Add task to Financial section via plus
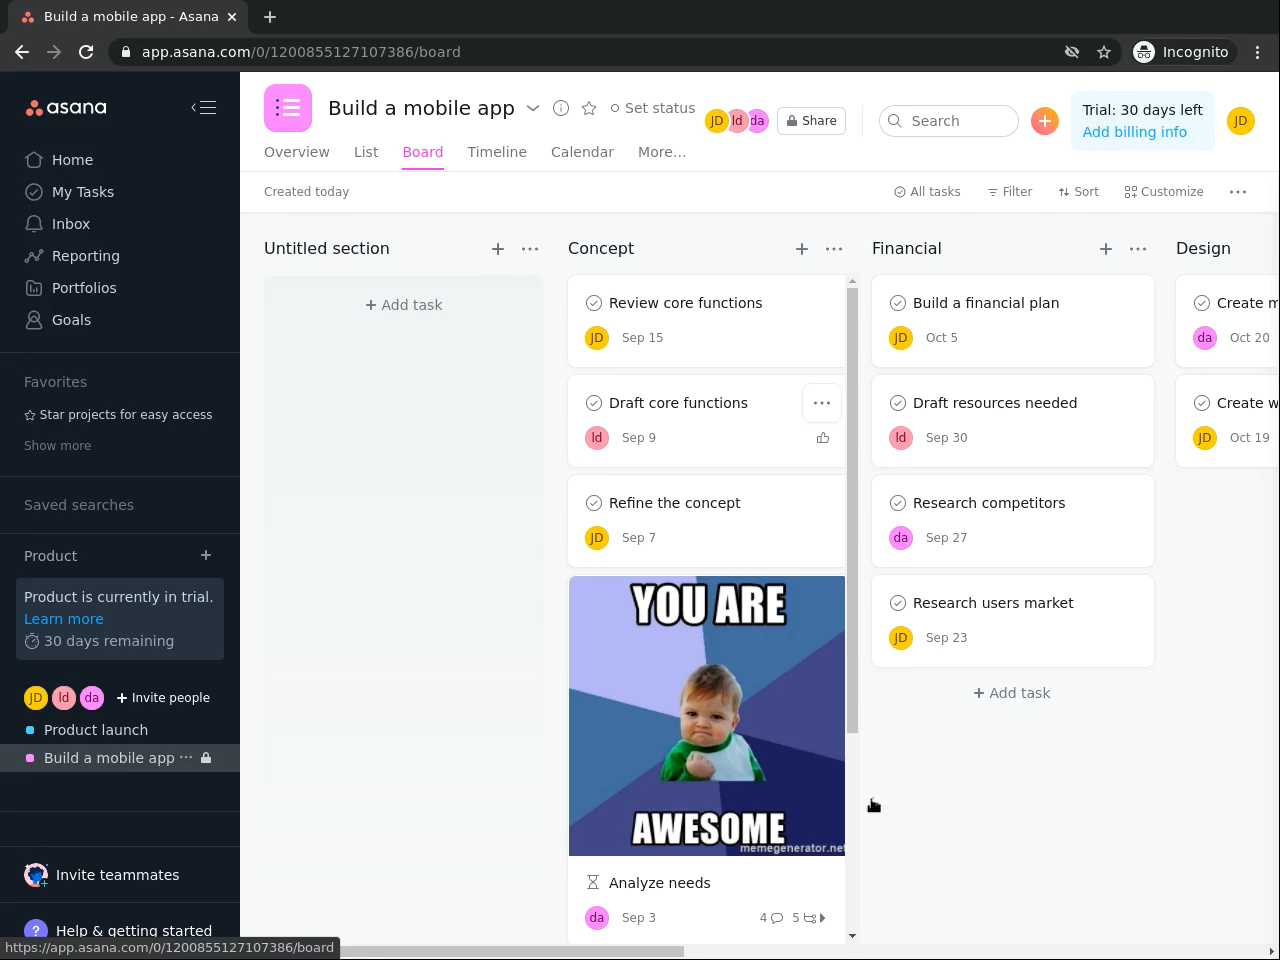Image resolution: width=1280 pixels, height=960 pixels. click(1106, 249)
